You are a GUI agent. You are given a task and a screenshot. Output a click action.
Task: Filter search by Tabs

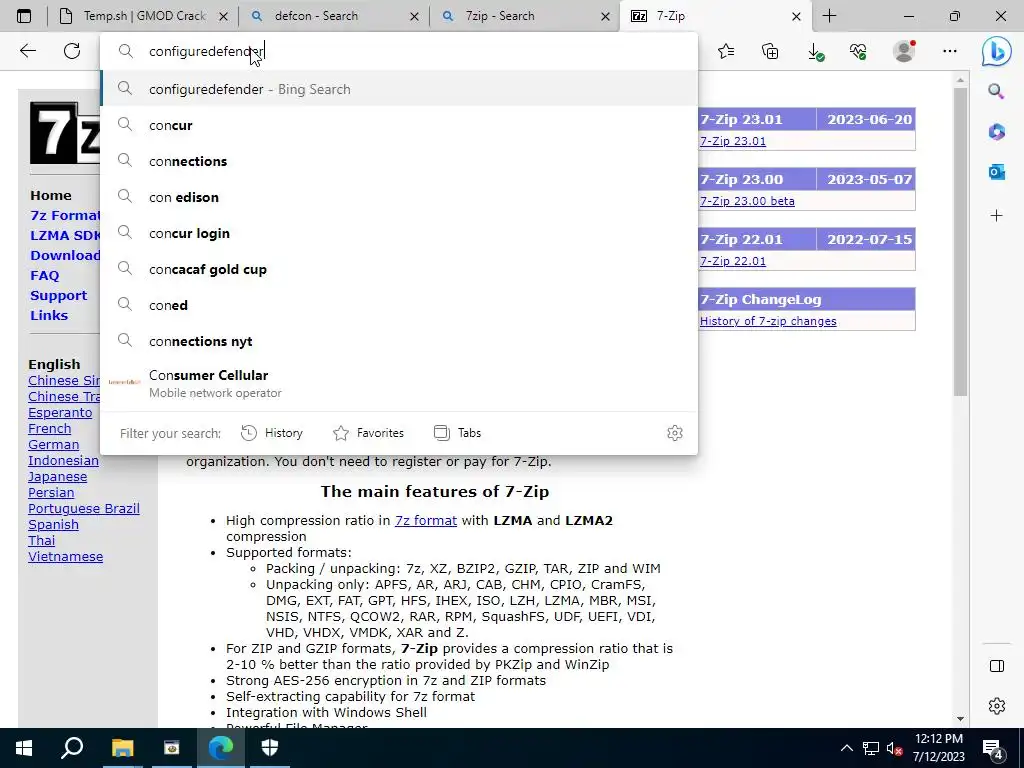pos(457,433)
